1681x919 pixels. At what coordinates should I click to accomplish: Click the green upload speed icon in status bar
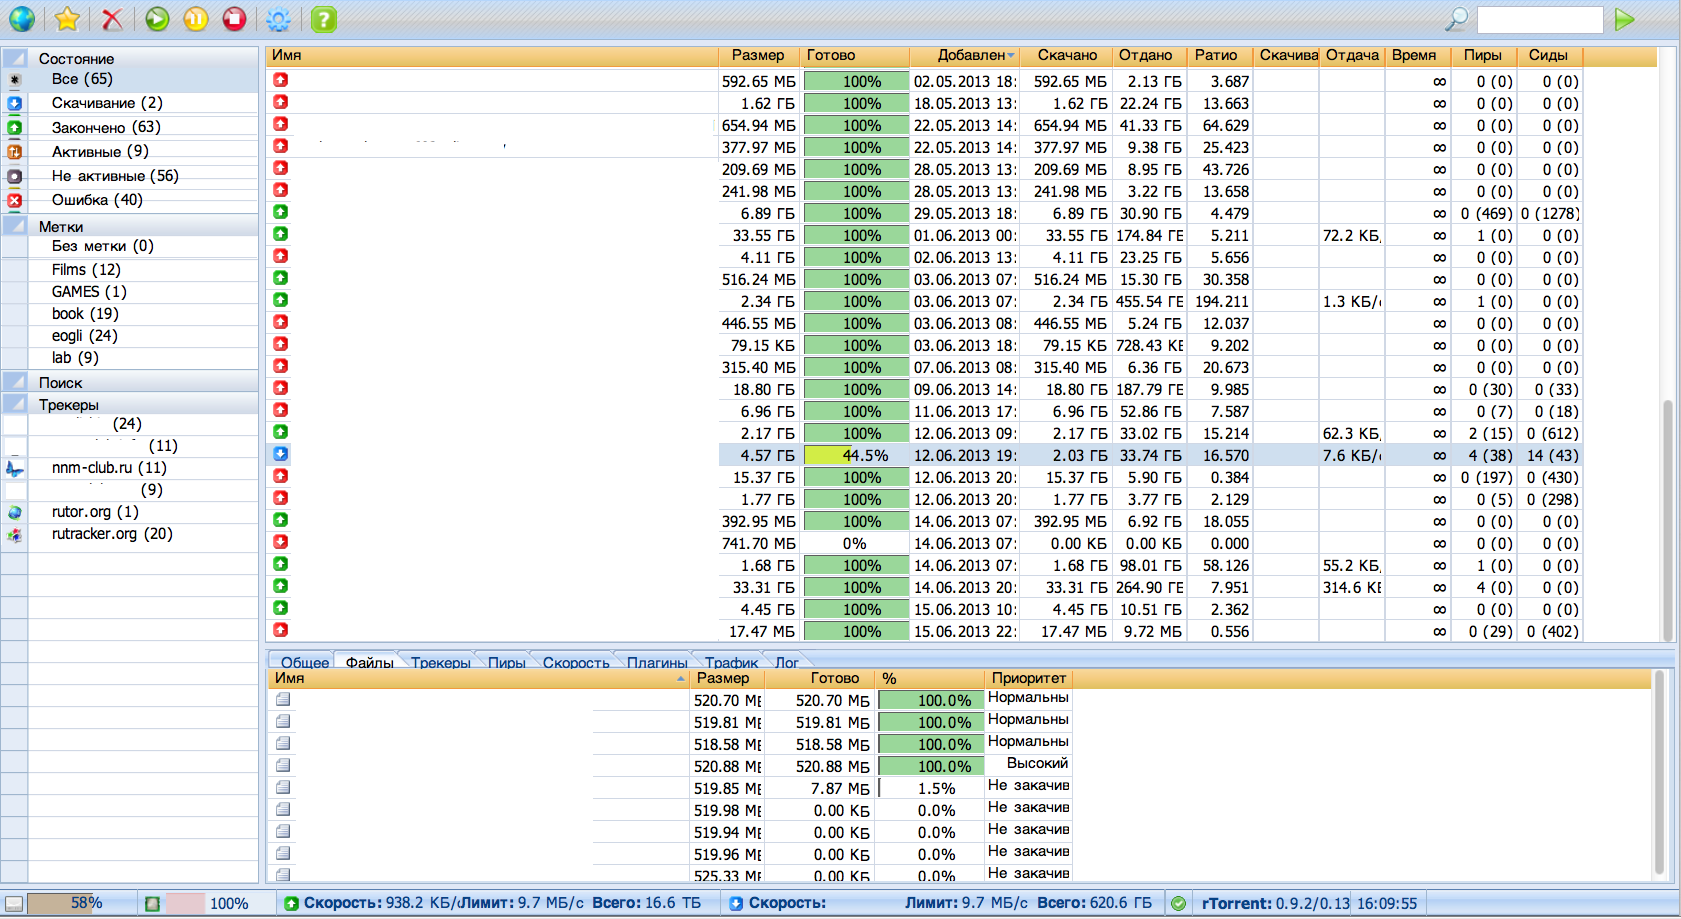click(291, 903)
